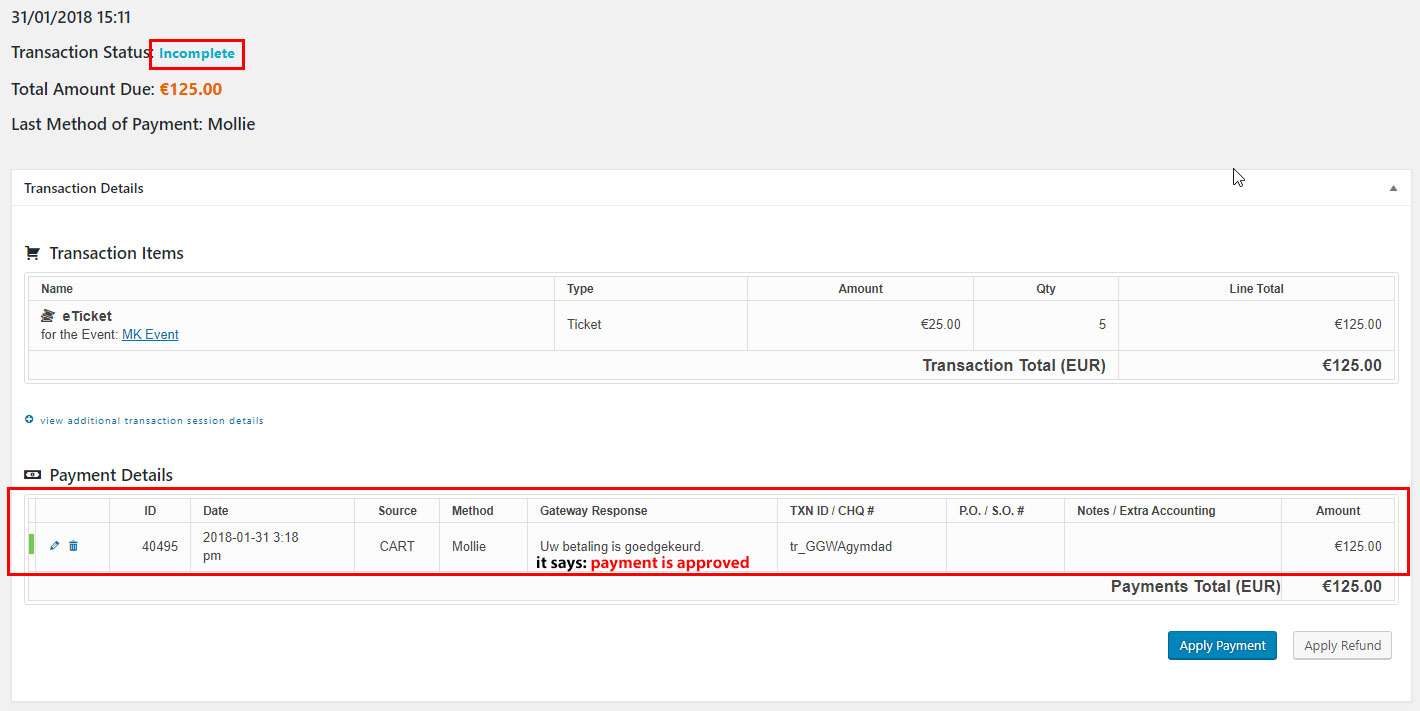Click the trash delete payment icon
This screenshot has width=1420, height=711.
pos(73,546)
